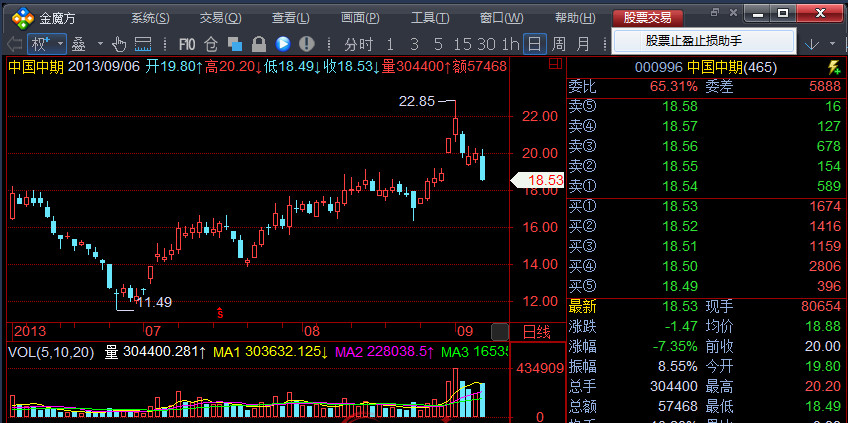This screenshot has height=423, width=848.
Task: Click the grey square button beside 日线
Action: pos(500,332)
